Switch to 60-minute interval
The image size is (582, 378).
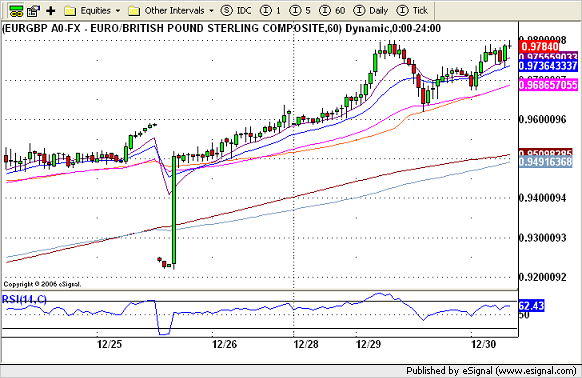coord(332,11)
